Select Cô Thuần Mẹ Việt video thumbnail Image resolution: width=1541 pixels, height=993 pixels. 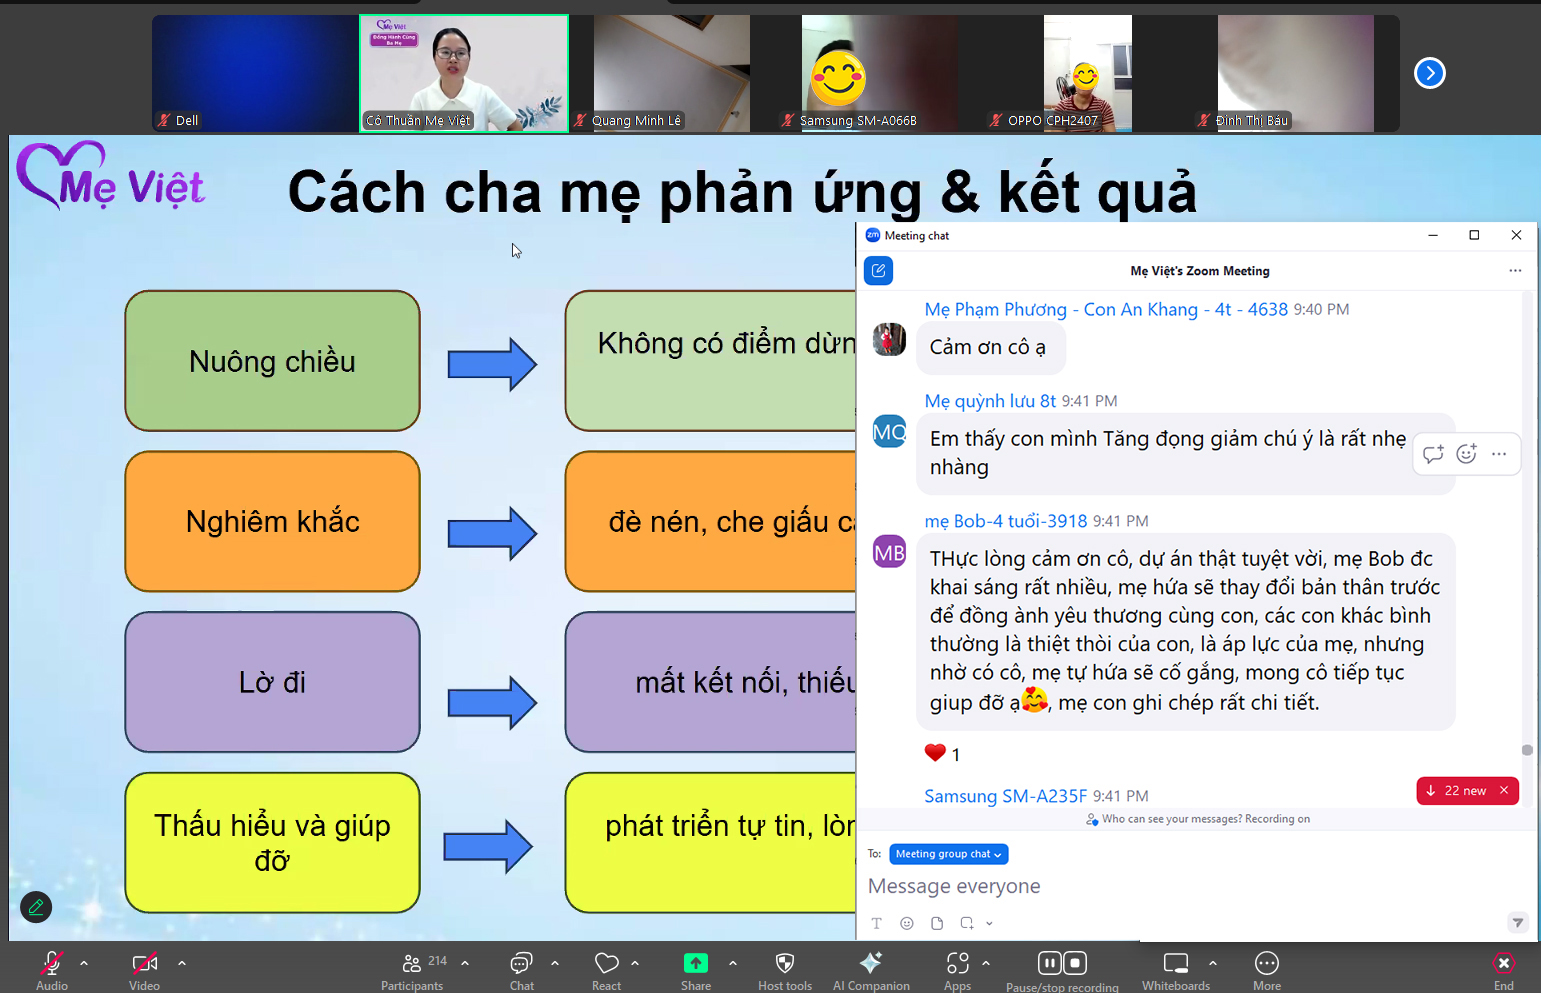coord(464,73)
